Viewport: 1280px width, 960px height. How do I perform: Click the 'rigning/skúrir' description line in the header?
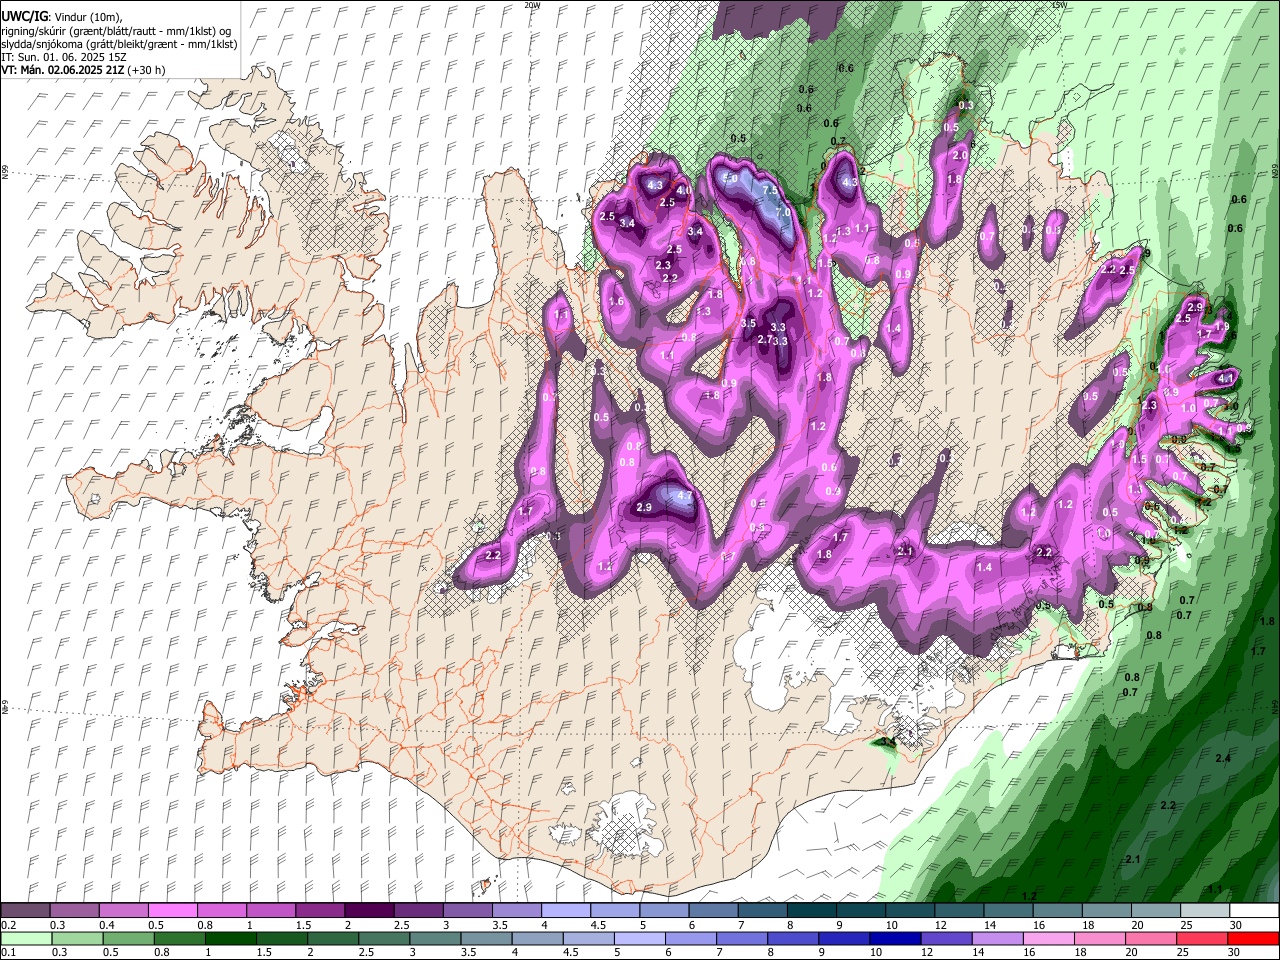[115, 31]
